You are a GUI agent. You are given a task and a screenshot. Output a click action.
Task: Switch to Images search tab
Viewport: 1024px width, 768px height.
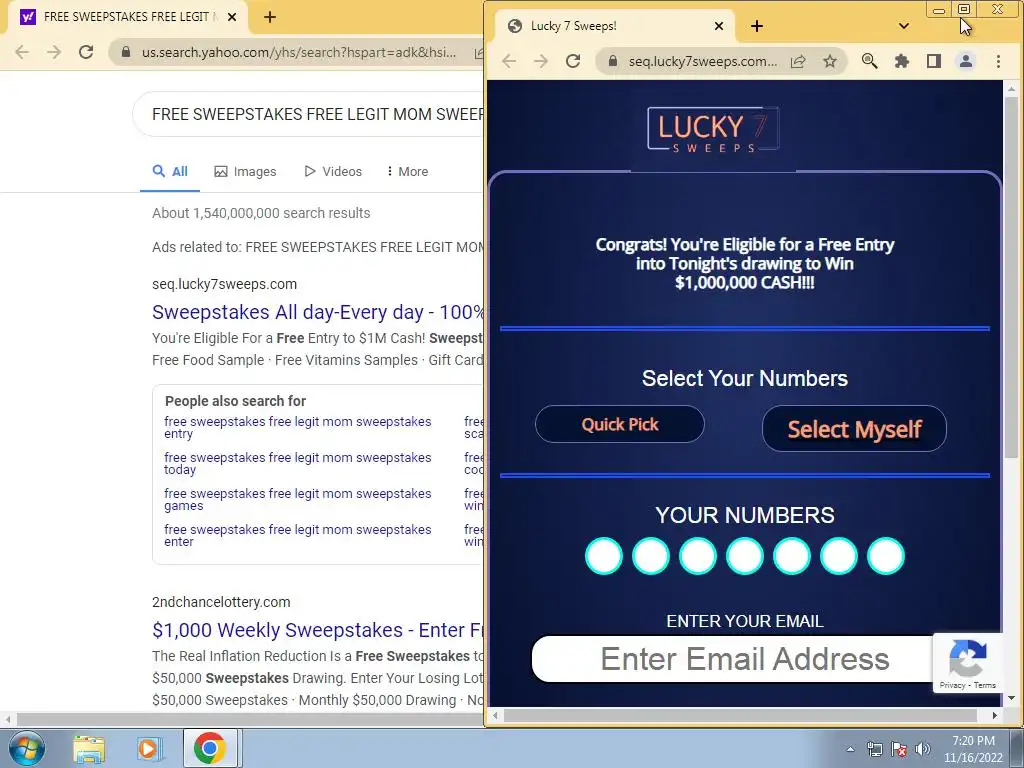click(246, 172)
